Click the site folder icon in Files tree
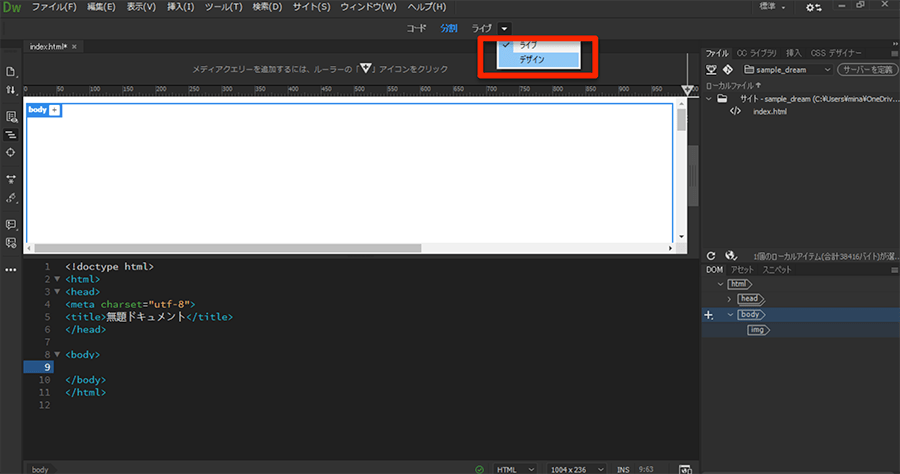 [723, 99]
